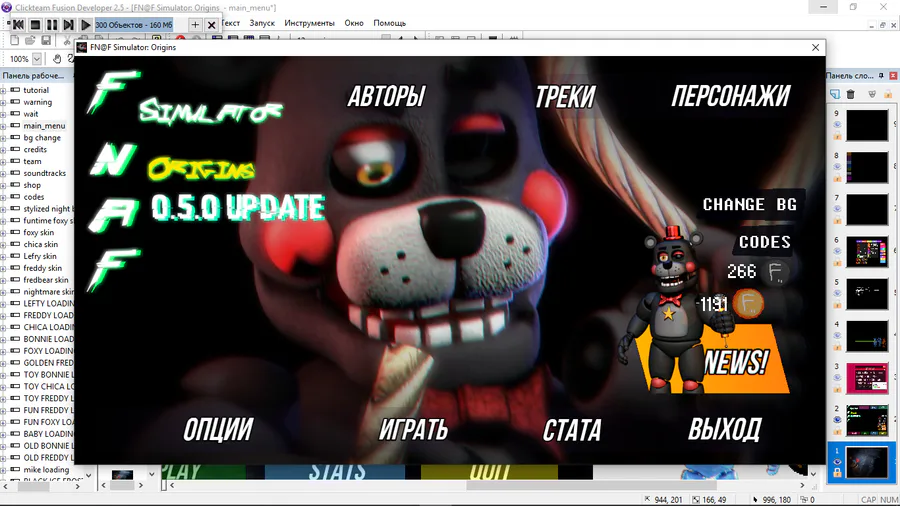Toggle visibility of layer 6

[837, 251]
